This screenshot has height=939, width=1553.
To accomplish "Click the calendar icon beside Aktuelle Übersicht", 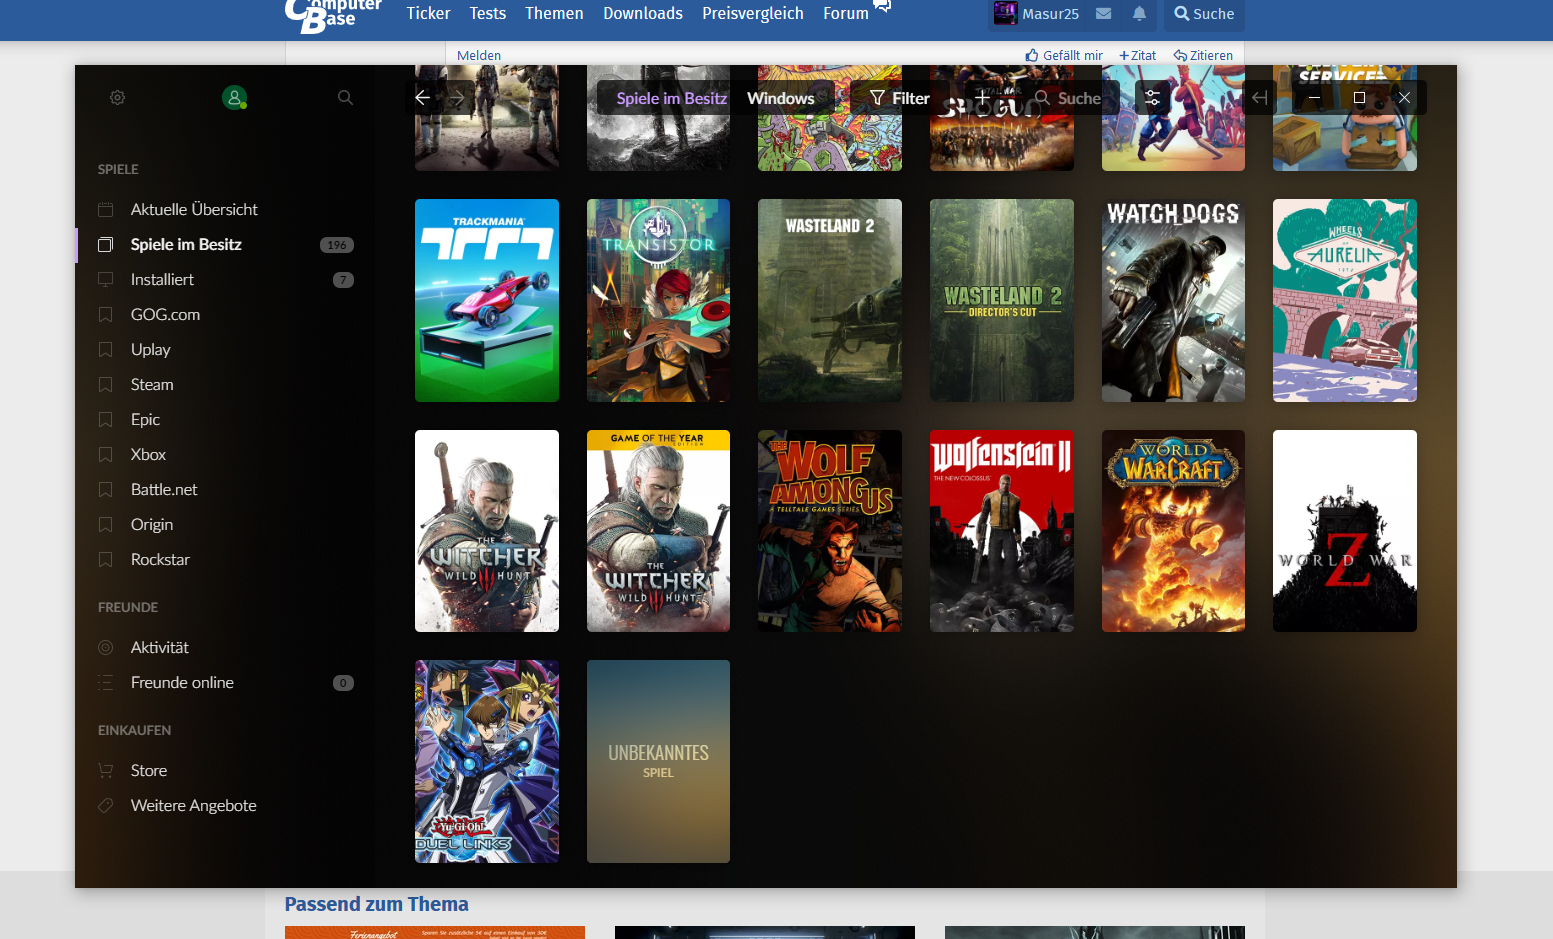I will click(x=106, y=209).
